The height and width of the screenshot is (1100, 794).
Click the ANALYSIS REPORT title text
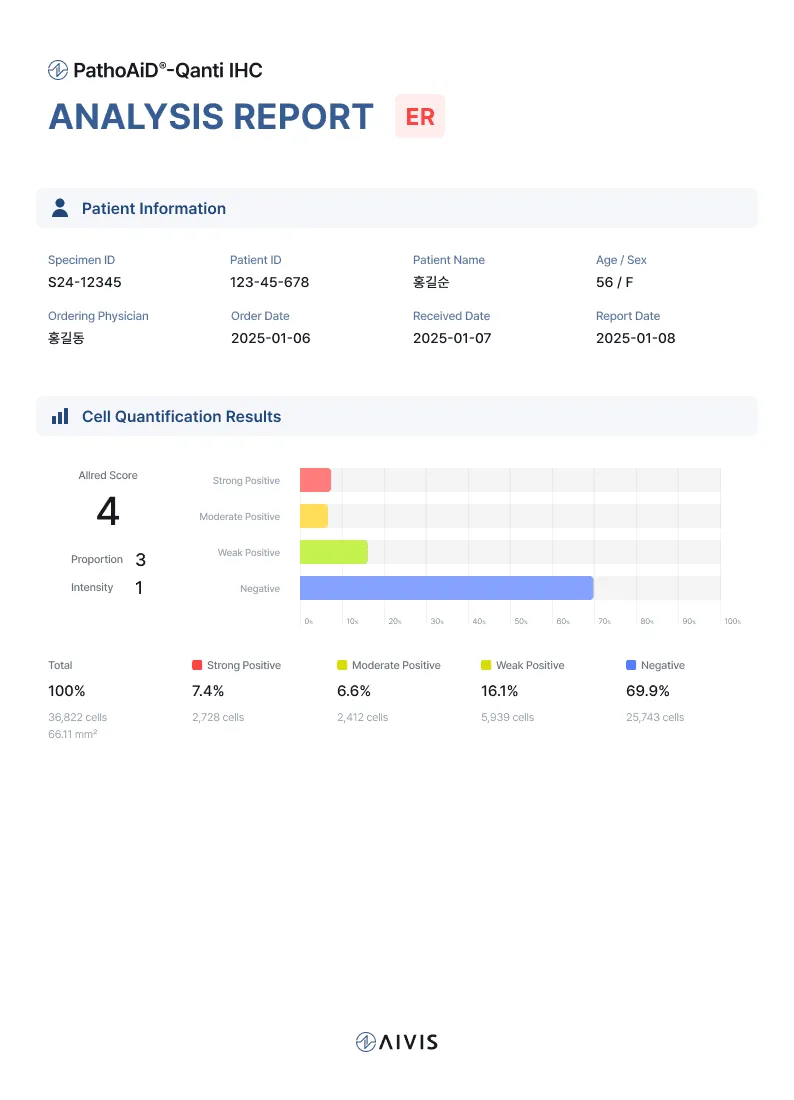(211, 117)
